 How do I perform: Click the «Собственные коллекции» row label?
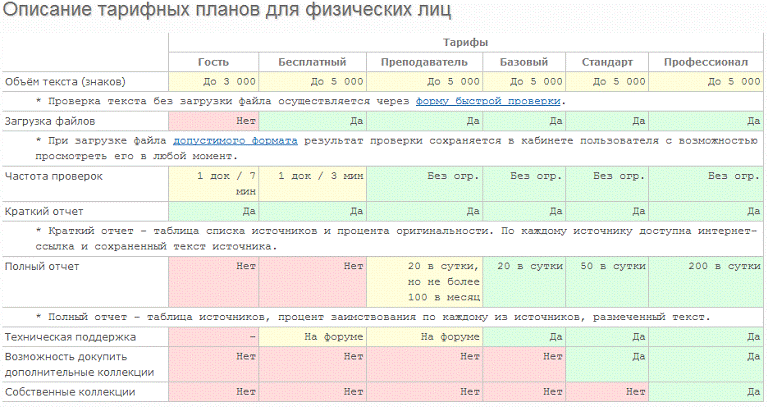point(70,392)
